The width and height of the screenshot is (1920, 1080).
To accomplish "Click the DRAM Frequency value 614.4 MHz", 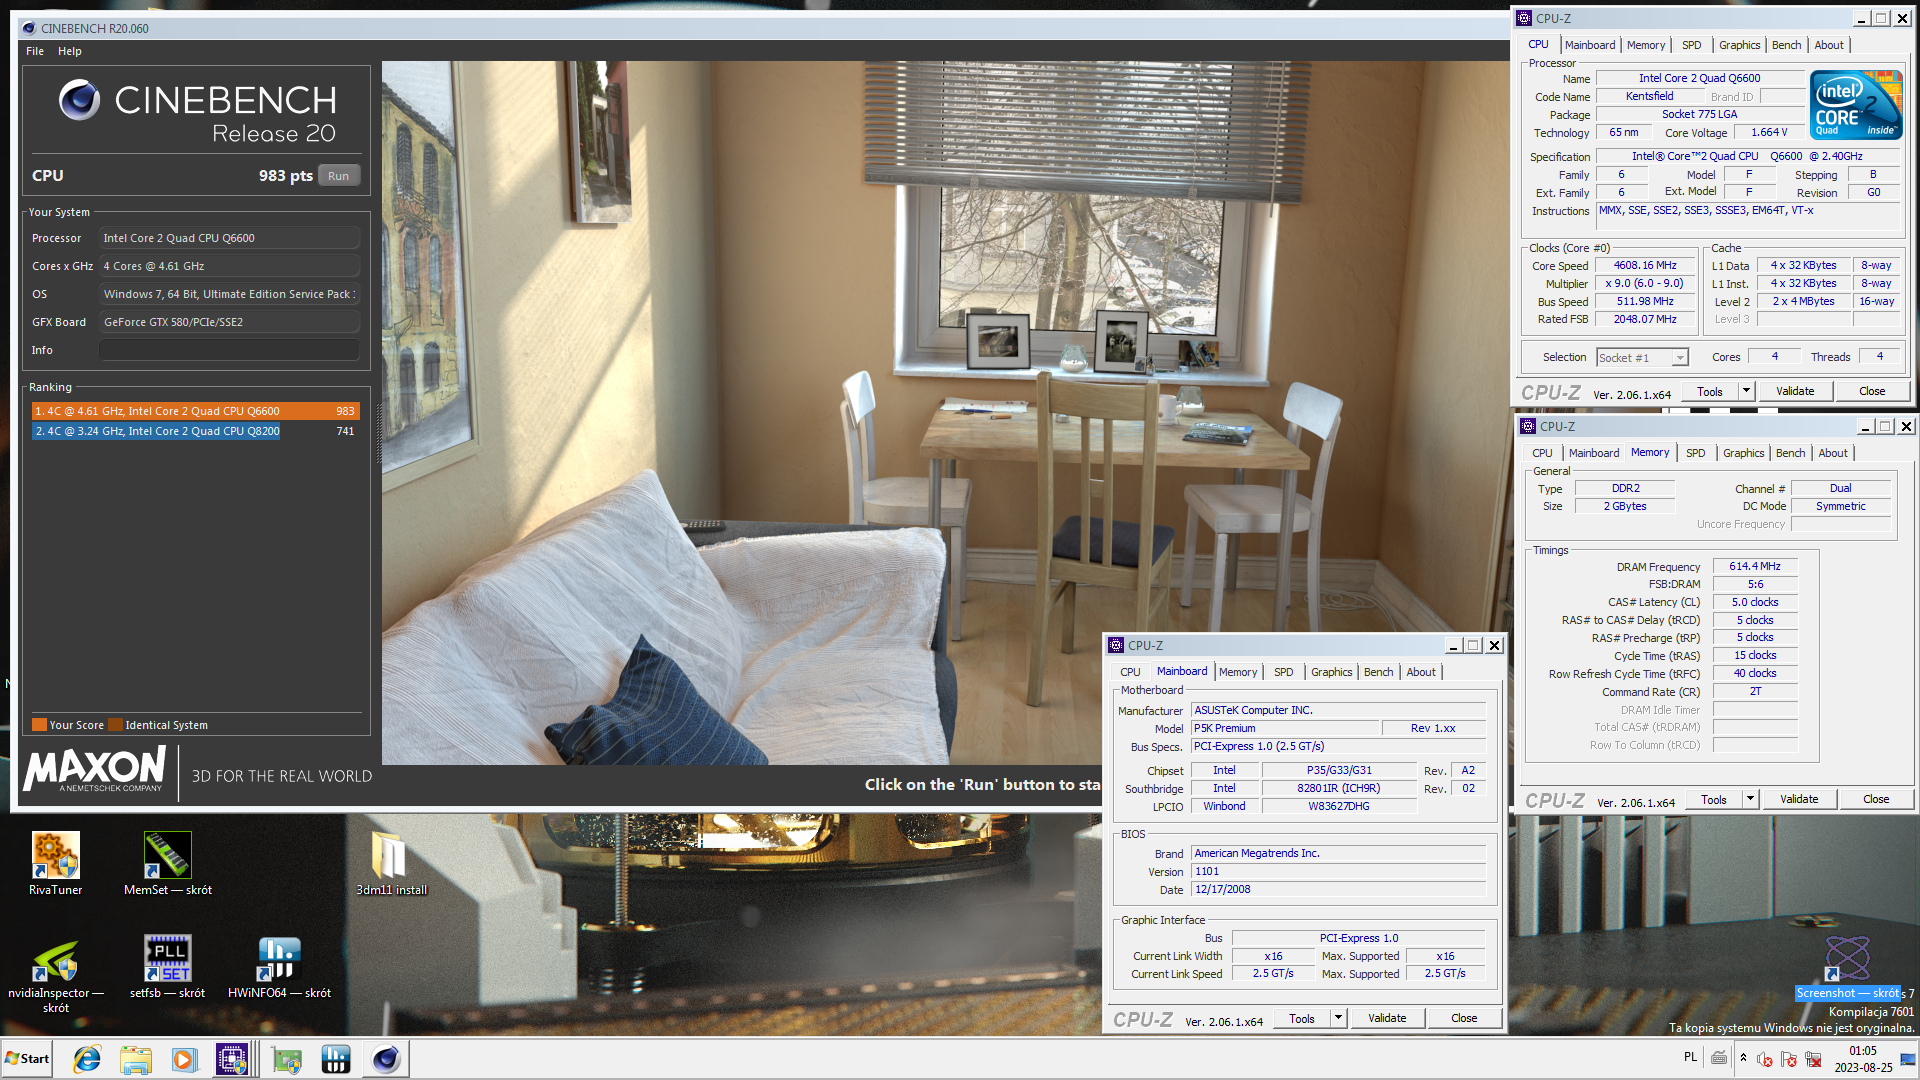I will click(x=1754, y=566).
